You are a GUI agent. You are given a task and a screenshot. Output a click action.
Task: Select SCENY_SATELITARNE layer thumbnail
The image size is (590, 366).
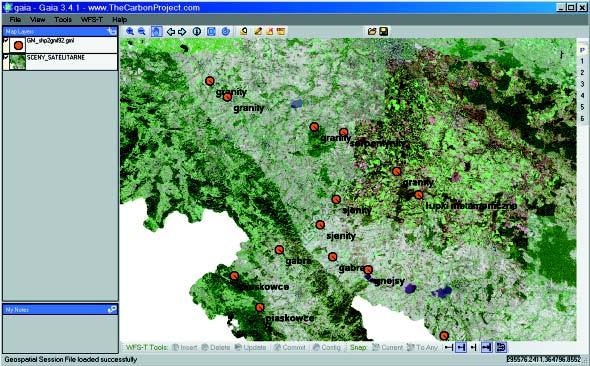(x=18, y=62)
